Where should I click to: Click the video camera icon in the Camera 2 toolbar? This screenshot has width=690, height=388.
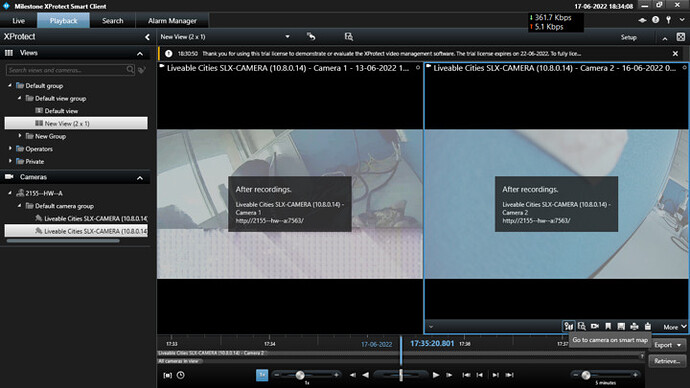pos(595,326)
